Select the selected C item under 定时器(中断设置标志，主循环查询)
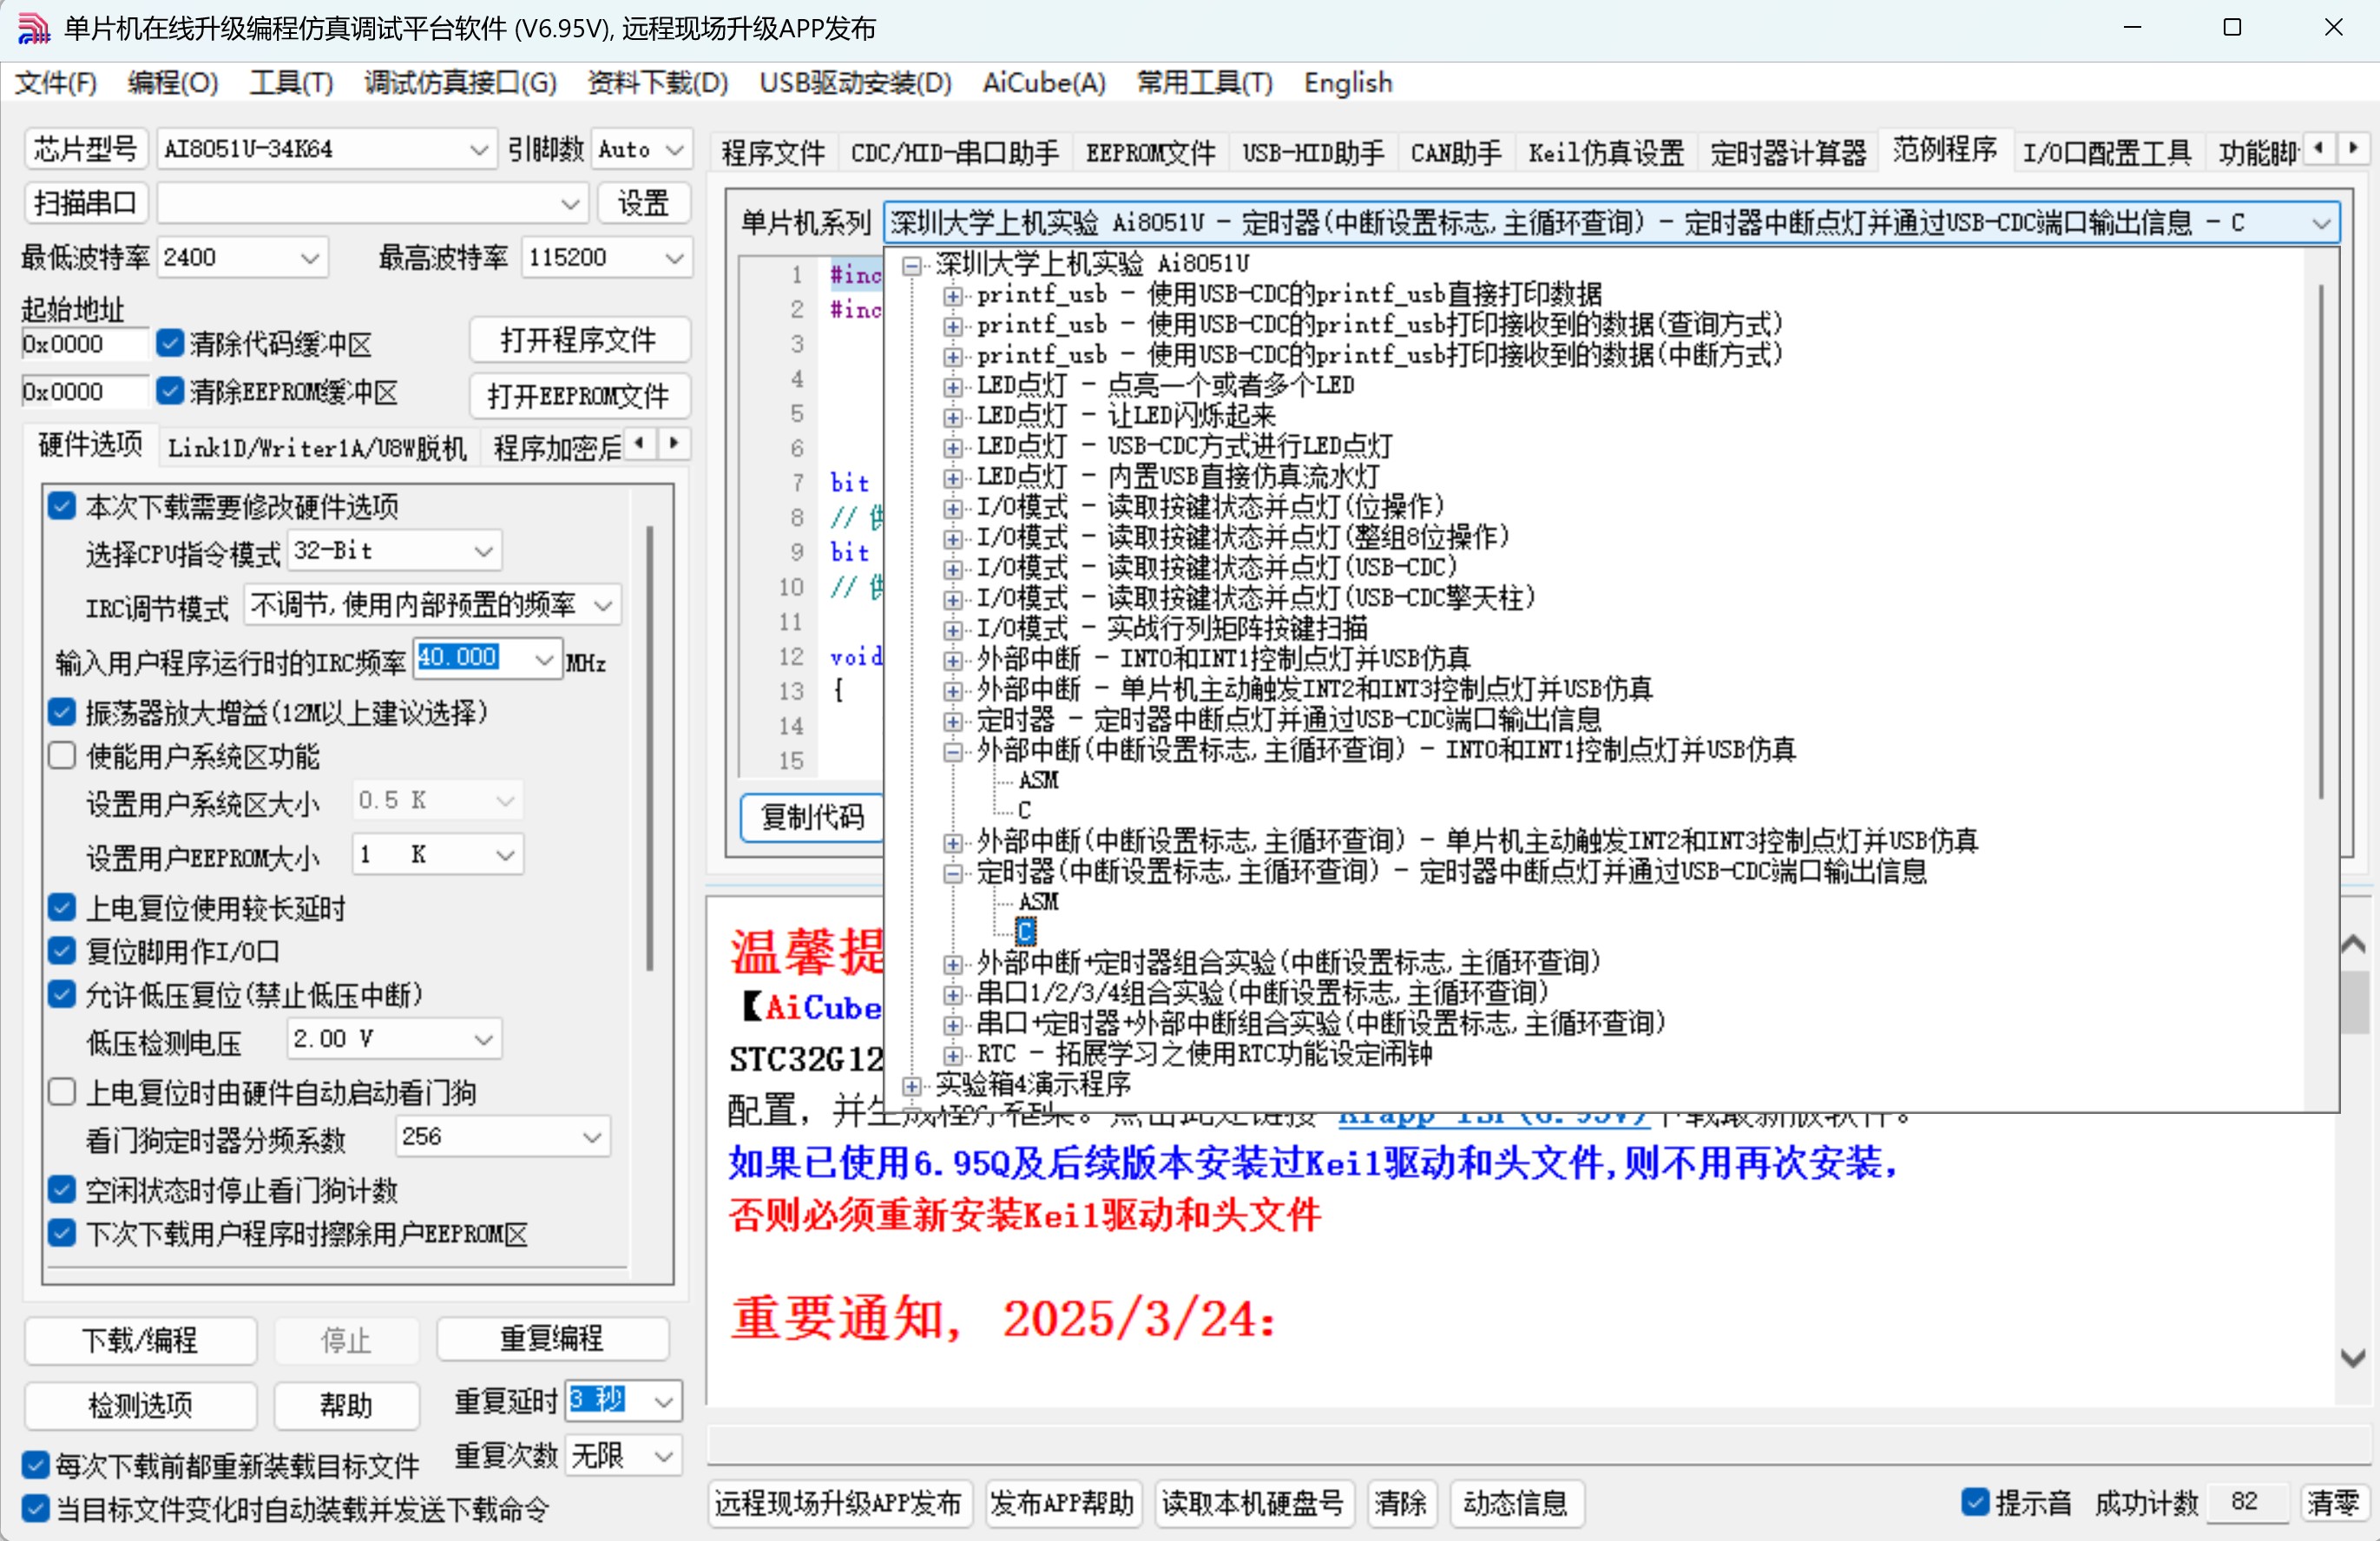This screenshot has height=1541, width=2380. pyautogui.click(x=1025, y=932)
